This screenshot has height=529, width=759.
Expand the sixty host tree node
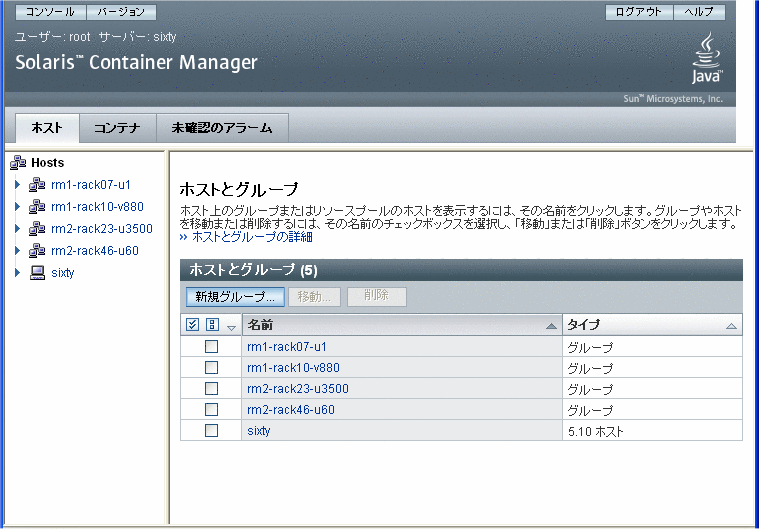pyautogui.click(x=17, y=272)
